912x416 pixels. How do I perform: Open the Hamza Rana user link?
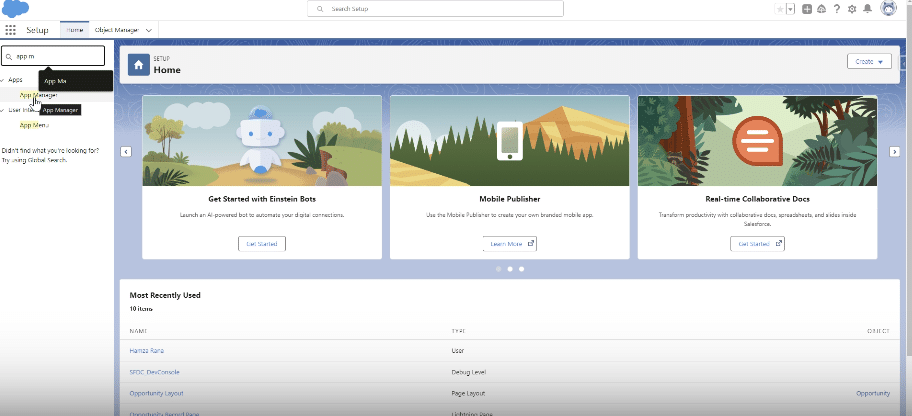tap(147, 351)
